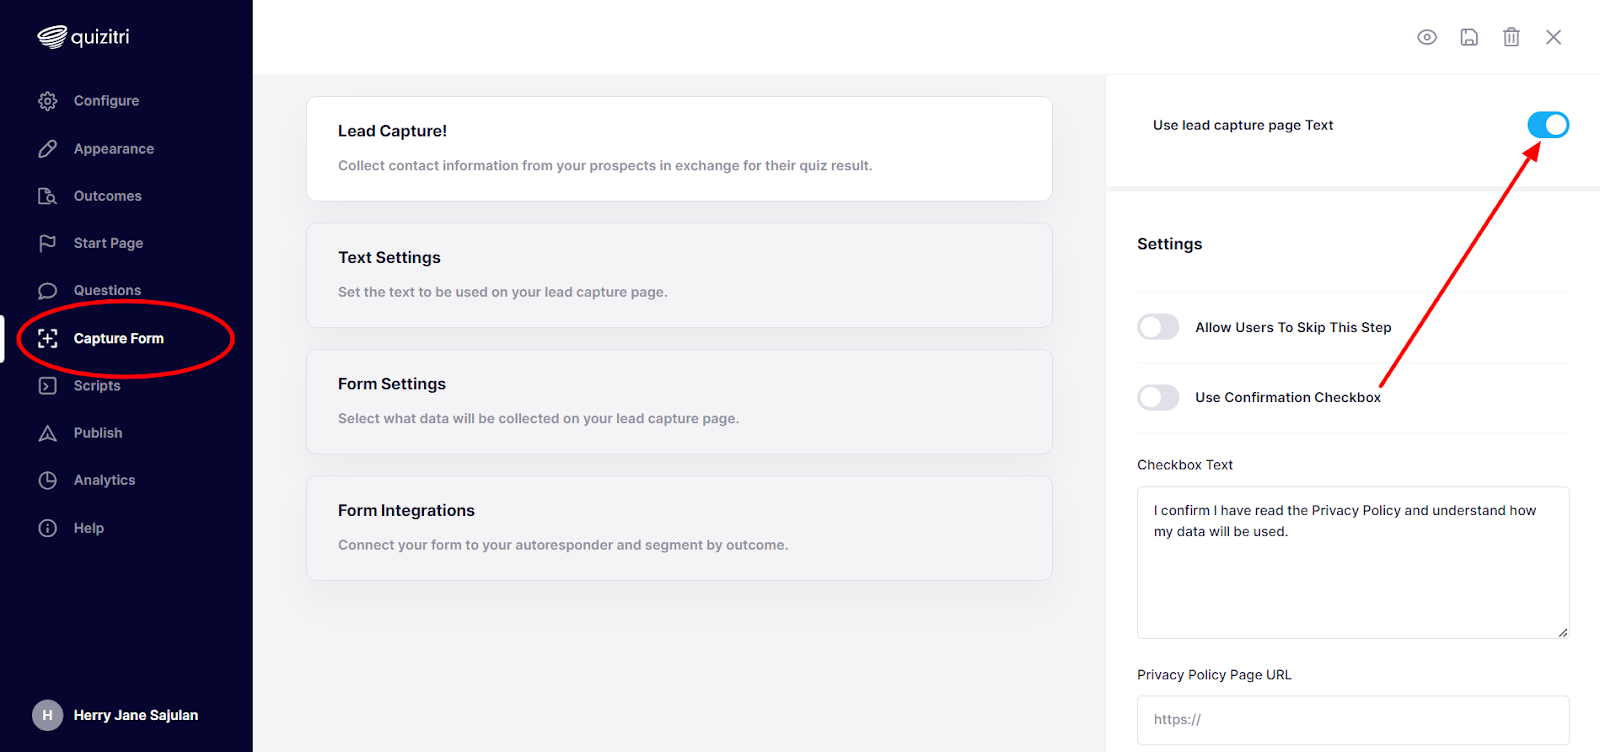The image size is (1600, 752).
Task: Expand the Form Settings card
Action: point(679,401)
